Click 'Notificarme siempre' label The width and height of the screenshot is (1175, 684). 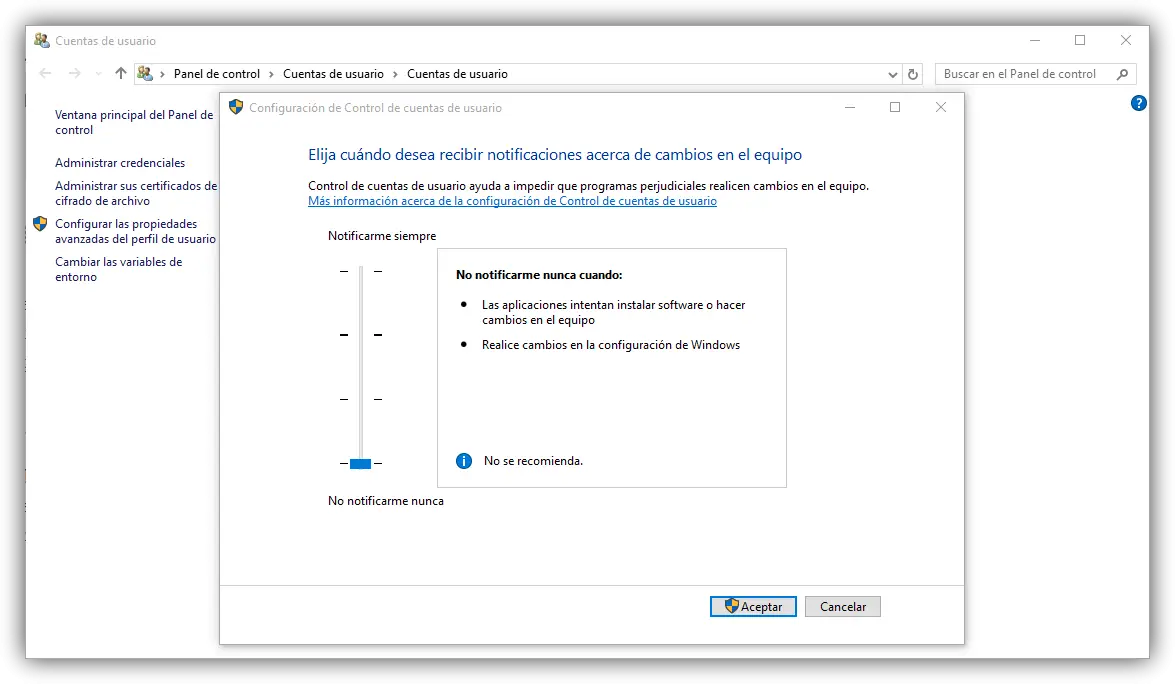coord(382,236)
